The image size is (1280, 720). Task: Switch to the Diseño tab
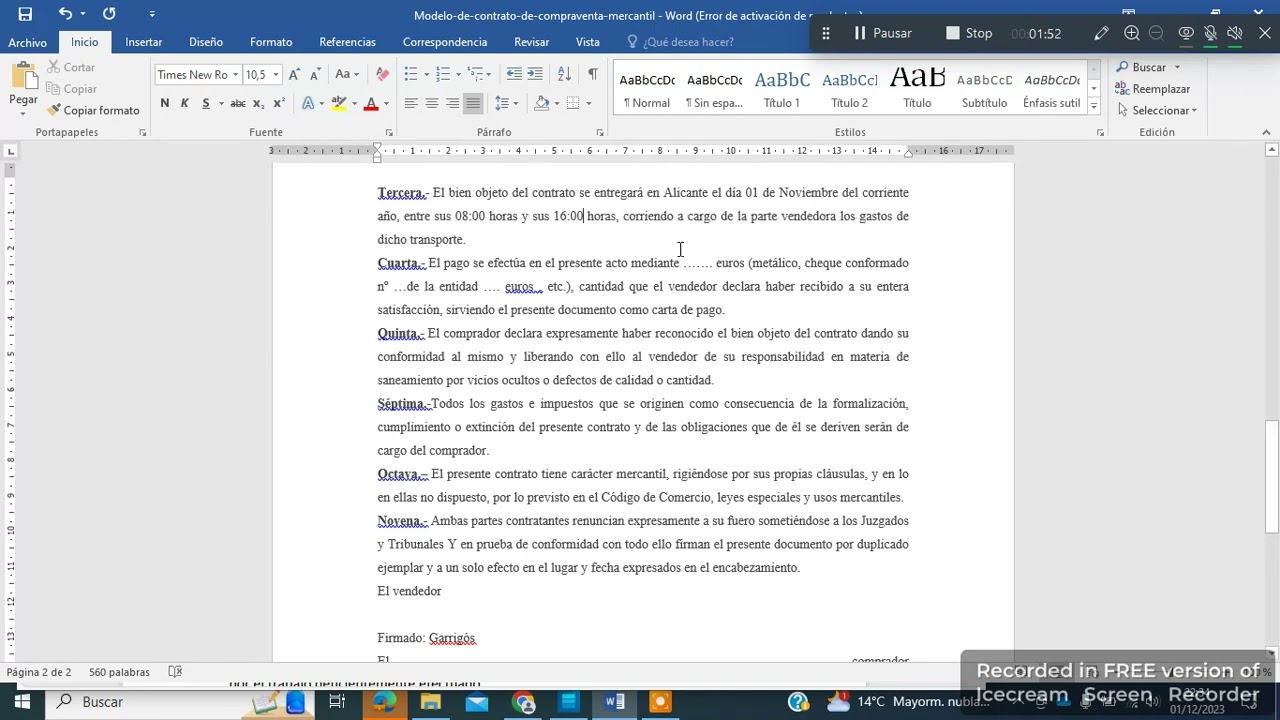206,42
